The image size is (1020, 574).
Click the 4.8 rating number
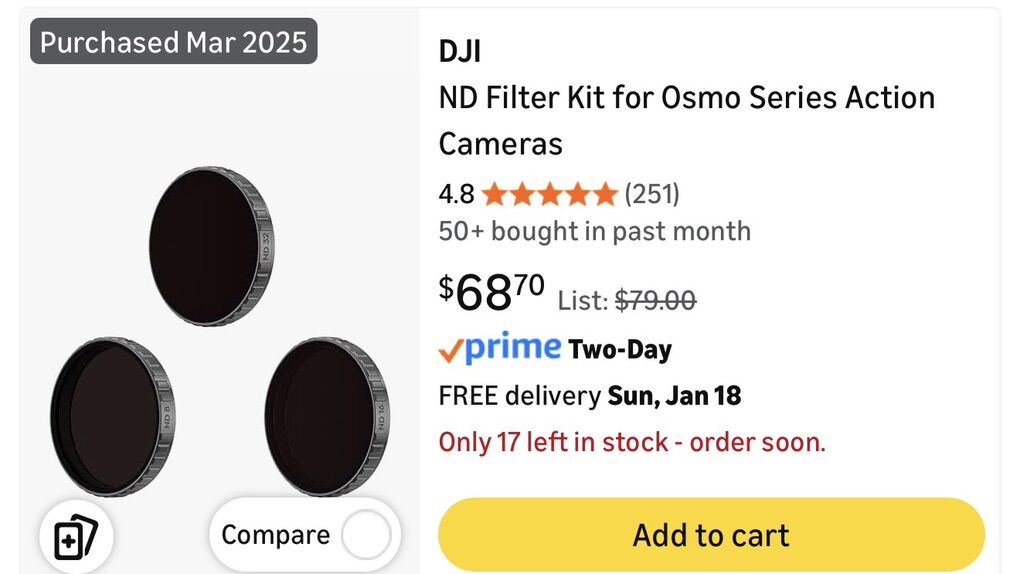click(456, 193)
